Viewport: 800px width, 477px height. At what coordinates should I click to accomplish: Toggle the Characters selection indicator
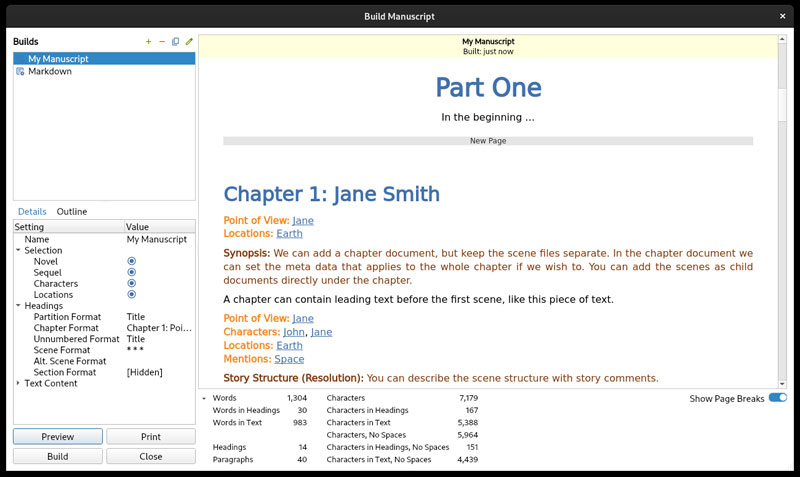[132, 283]
